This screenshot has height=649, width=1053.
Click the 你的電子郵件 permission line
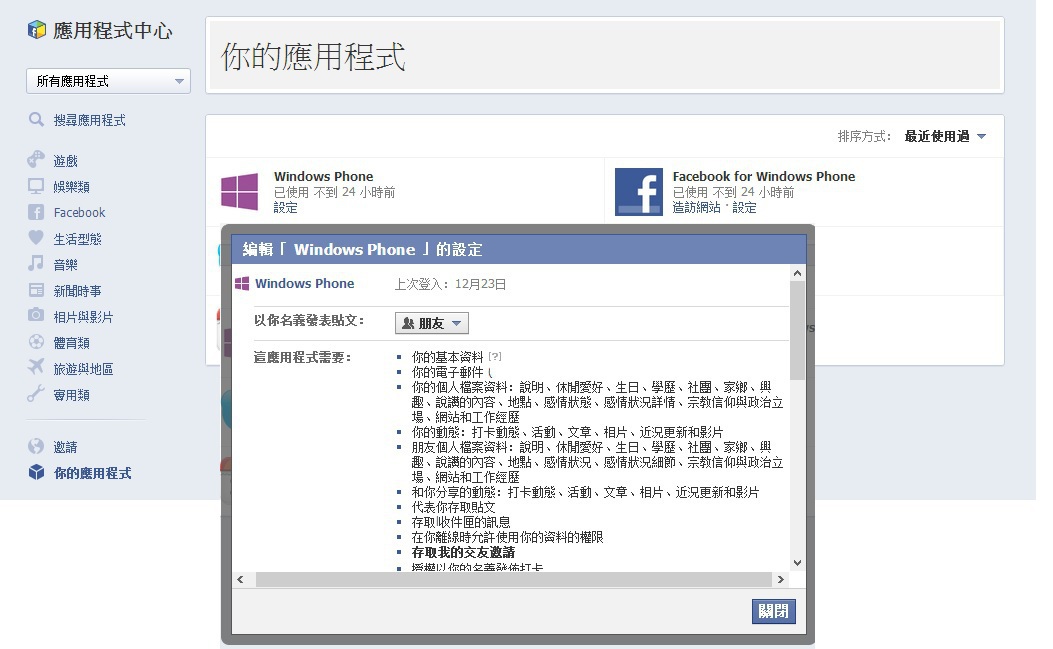(x=447, y=372)
